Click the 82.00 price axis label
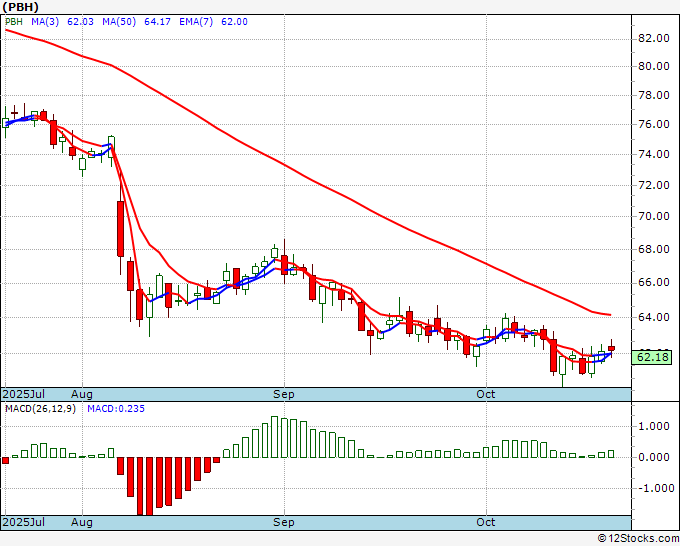 click(x=654, y=38)
